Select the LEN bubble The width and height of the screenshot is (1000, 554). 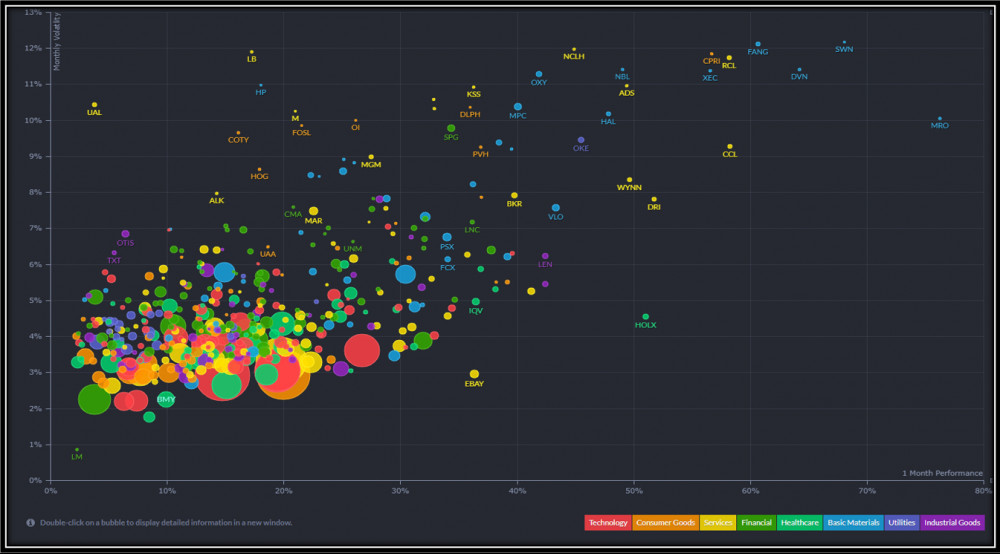point(545,256)
